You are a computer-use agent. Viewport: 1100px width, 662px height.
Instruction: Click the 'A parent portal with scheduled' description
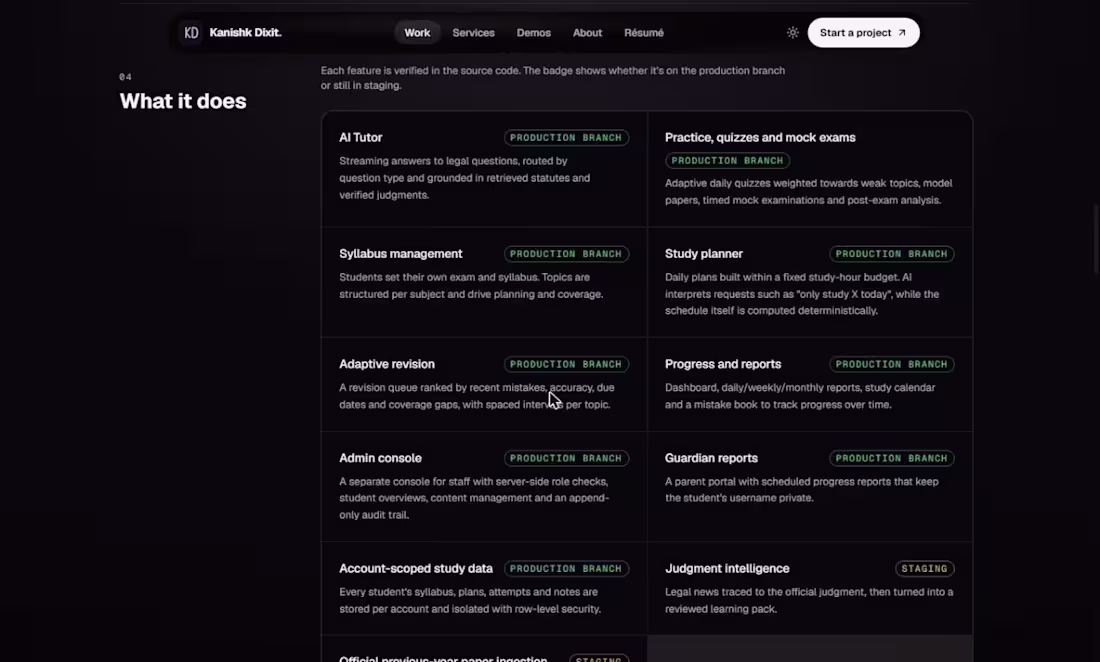click(801, 489)
